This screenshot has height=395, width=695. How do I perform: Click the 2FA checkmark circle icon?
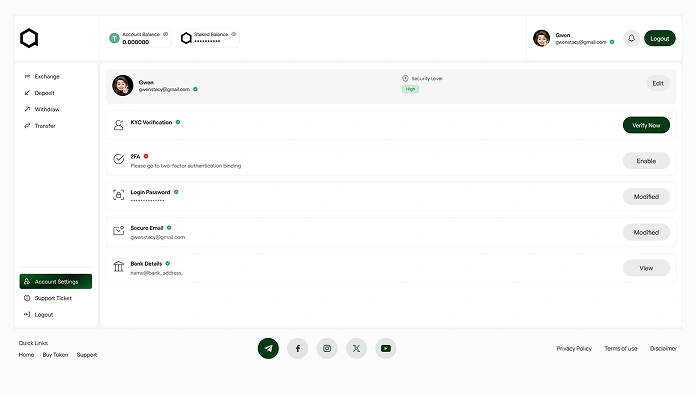(x=118, y=159)
